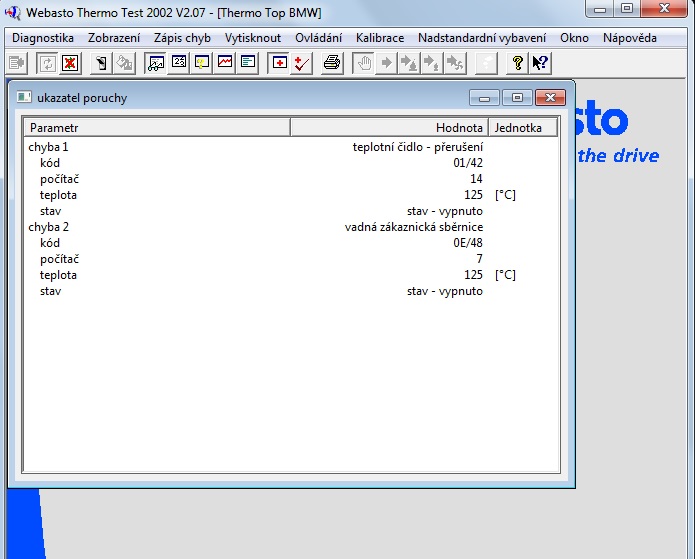Click the red X cancel toolbar icon
695x559 pixels.
pyautogui.click(x=70, y=63)
